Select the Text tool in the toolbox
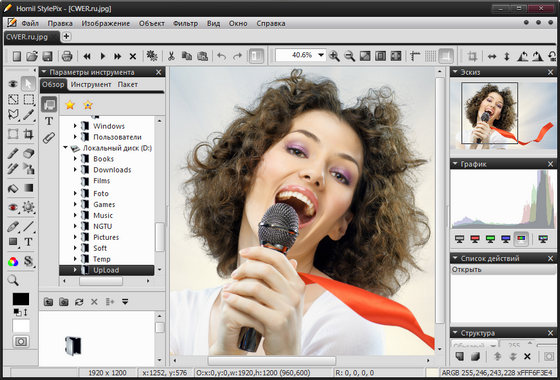This screenshot has height=380, width=560. tap(28, 242)
